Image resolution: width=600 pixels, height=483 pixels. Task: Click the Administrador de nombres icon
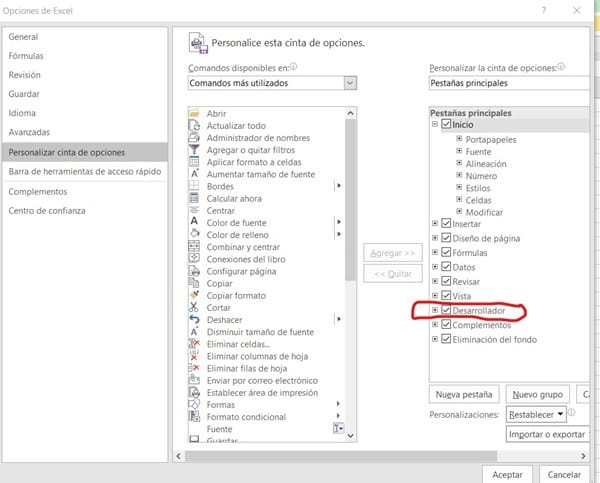click(x=194, y=138)
